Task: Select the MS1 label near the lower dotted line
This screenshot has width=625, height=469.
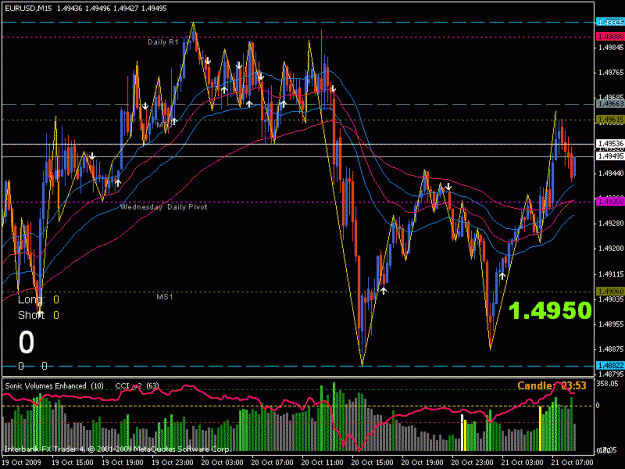Action: pyautogui.click(x=165, y=297)
